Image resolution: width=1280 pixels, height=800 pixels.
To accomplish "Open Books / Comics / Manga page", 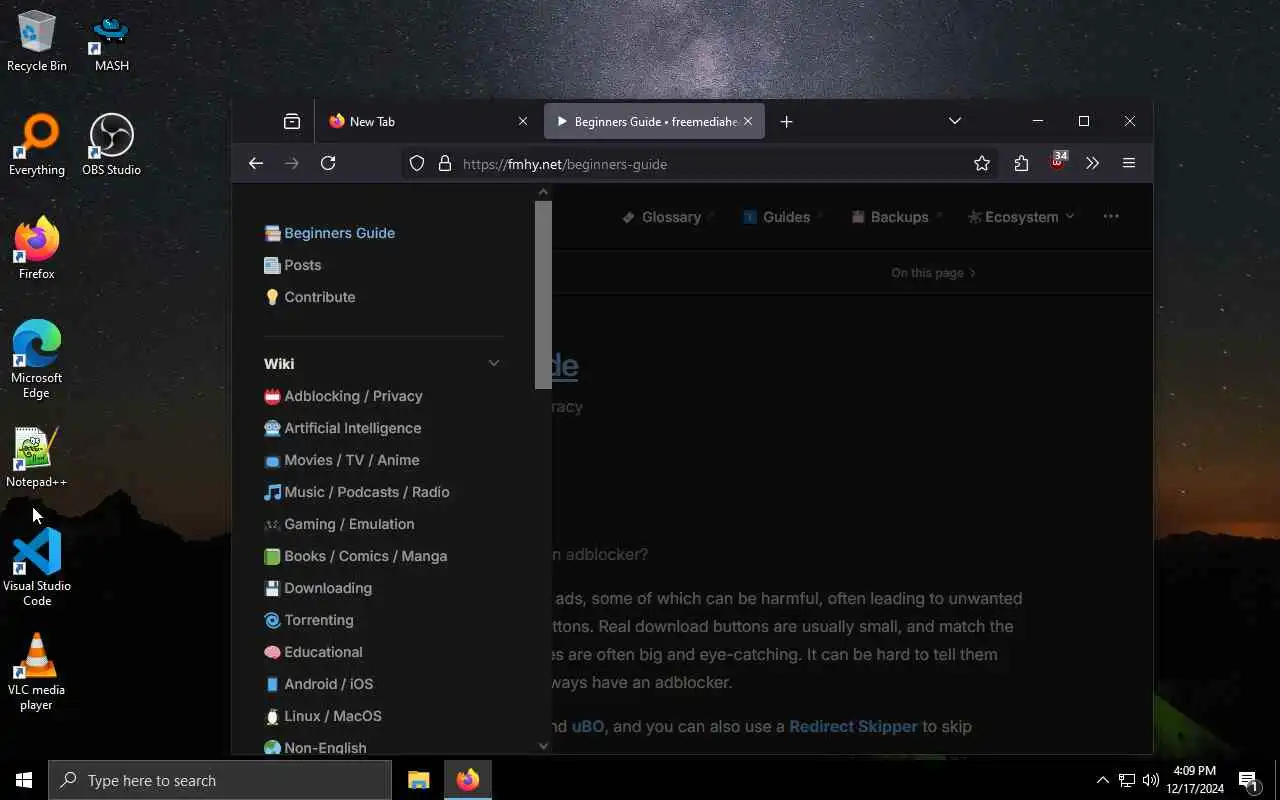I will [356, 556].
